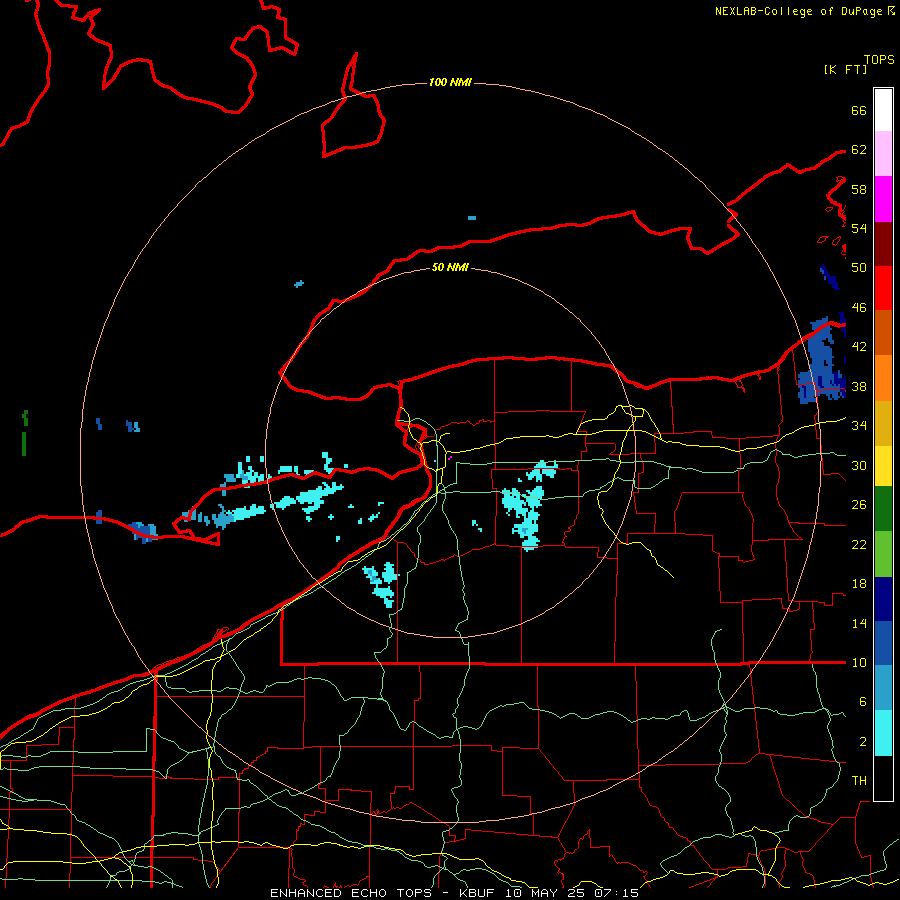Click the light blue swatch between 6 and 10
The width and height of the screenshot is (900, 900).
pyautogui.click(x=883, y=688)
